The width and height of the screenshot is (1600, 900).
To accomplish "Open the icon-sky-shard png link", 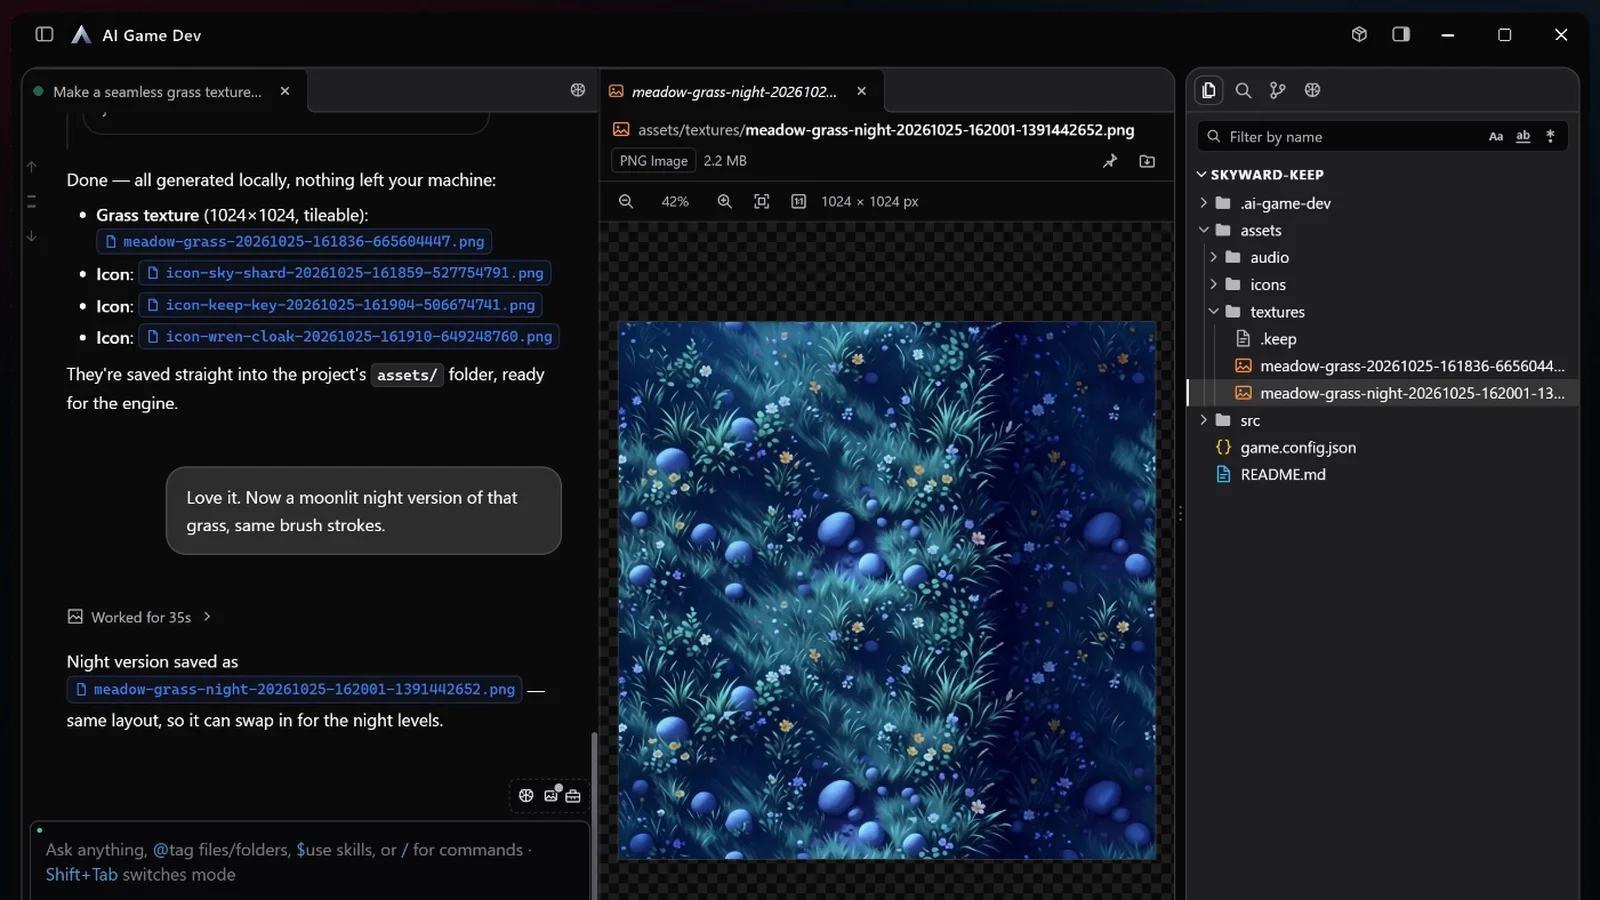I will pyautogui.click(x=345, y=273).
